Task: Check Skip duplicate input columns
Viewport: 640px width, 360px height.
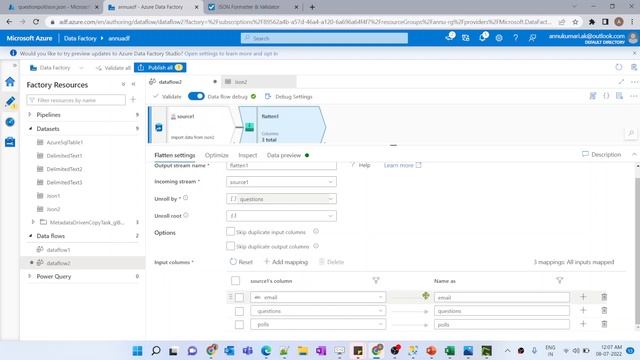Action: [230, 231]
